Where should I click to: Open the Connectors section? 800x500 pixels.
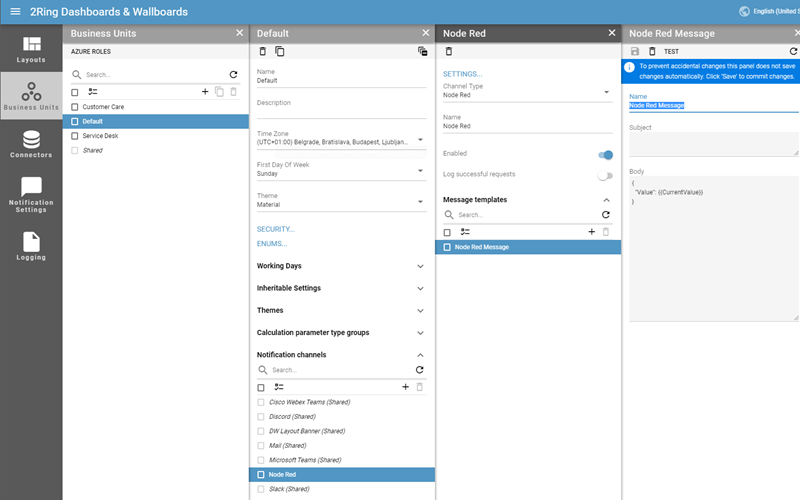[31, 144]
